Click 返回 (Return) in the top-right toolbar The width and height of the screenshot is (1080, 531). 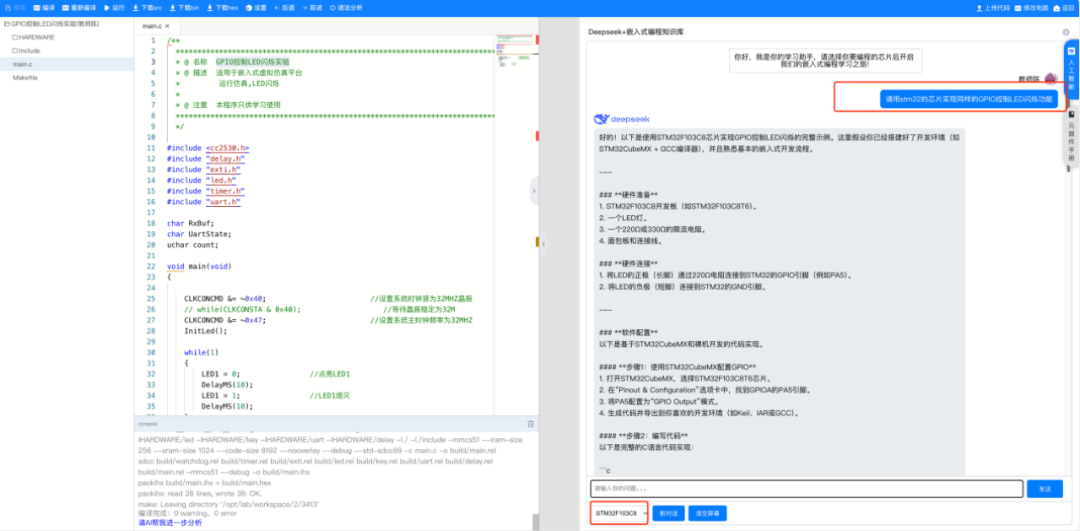point(1064,8)
